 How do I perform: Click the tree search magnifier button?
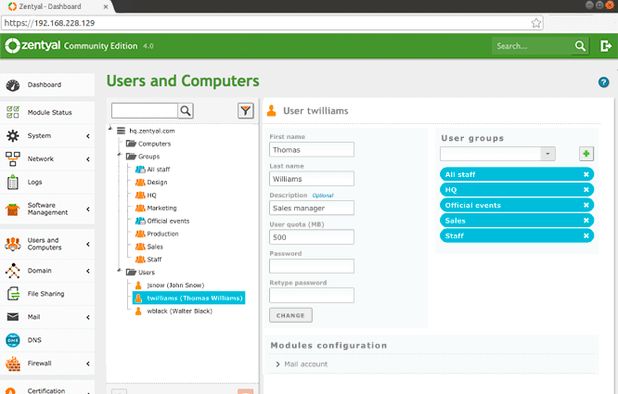click(x=186, y=111)
